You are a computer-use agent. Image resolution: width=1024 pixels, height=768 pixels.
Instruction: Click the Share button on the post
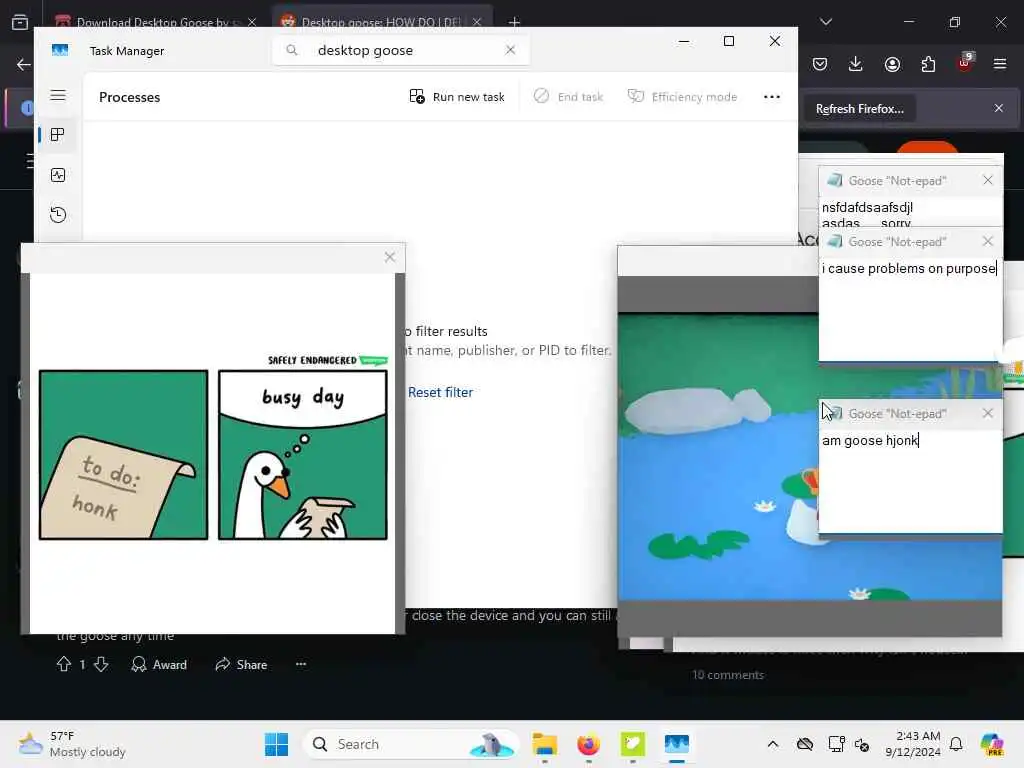tap(241, 664)
